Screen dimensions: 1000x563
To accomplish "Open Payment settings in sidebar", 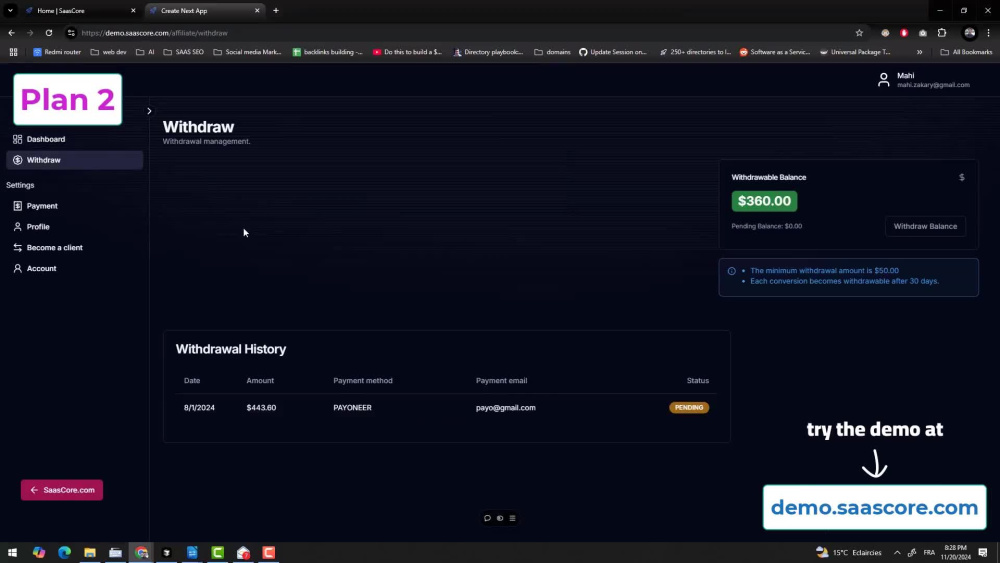I will [x=36, y=206].
